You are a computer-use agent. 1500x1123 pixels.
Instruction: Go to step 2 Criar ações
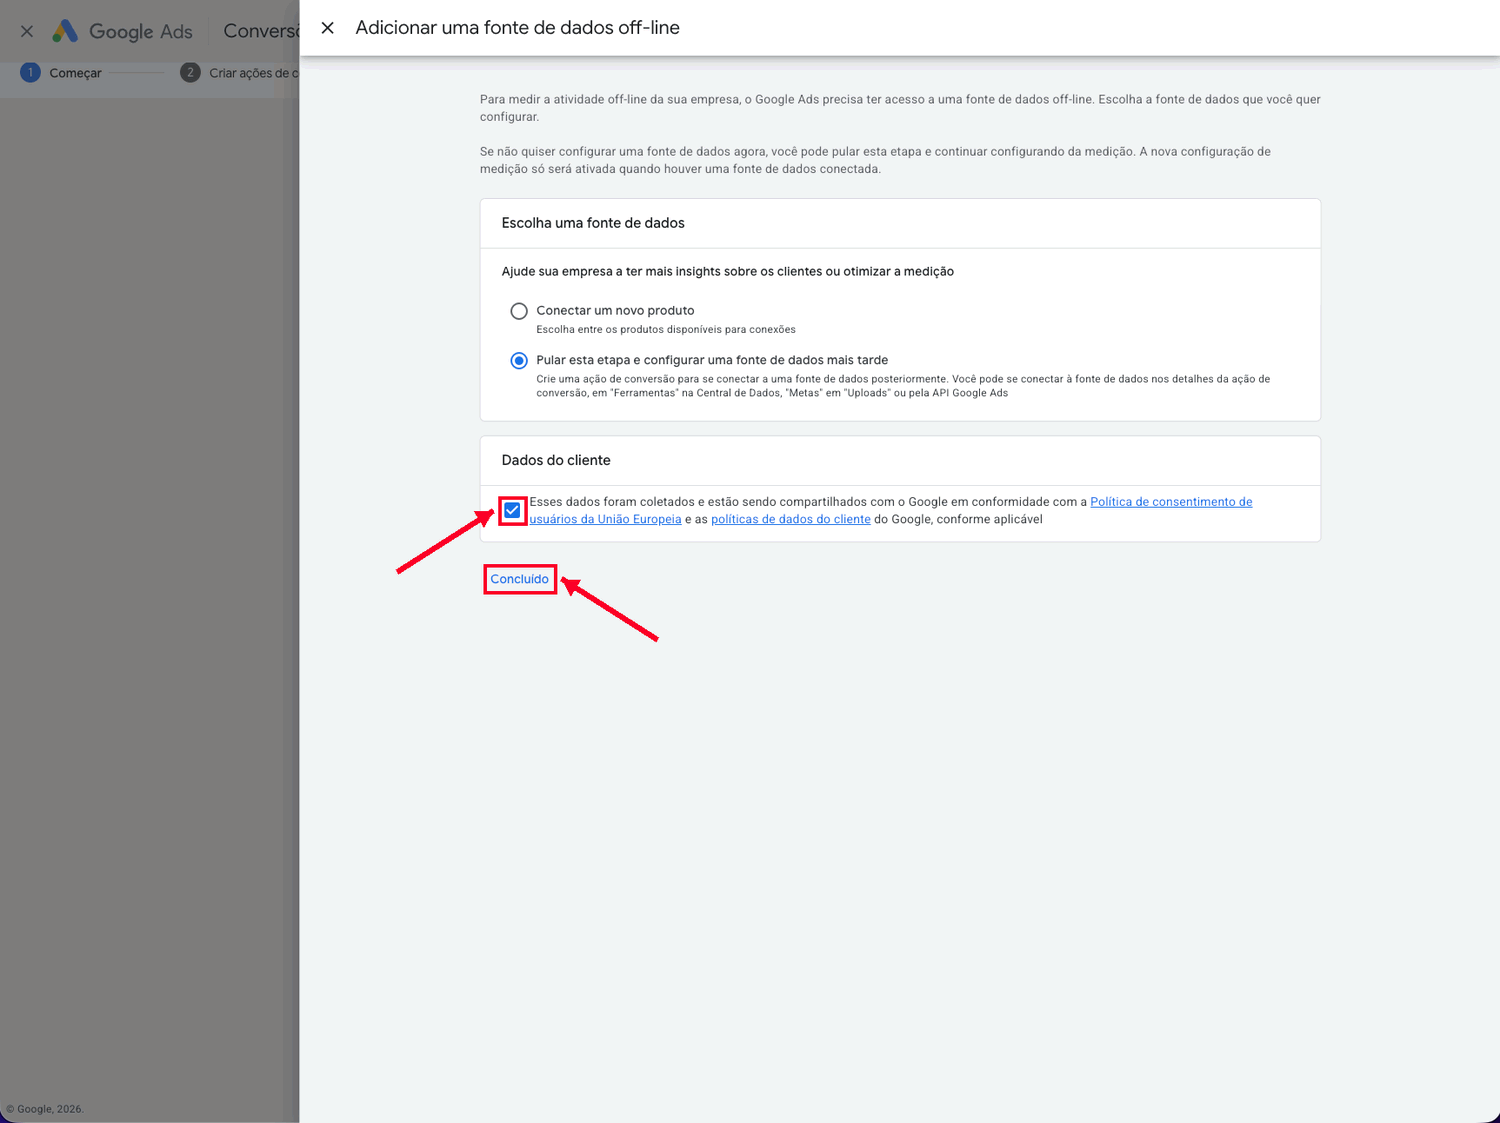[239, 73]
